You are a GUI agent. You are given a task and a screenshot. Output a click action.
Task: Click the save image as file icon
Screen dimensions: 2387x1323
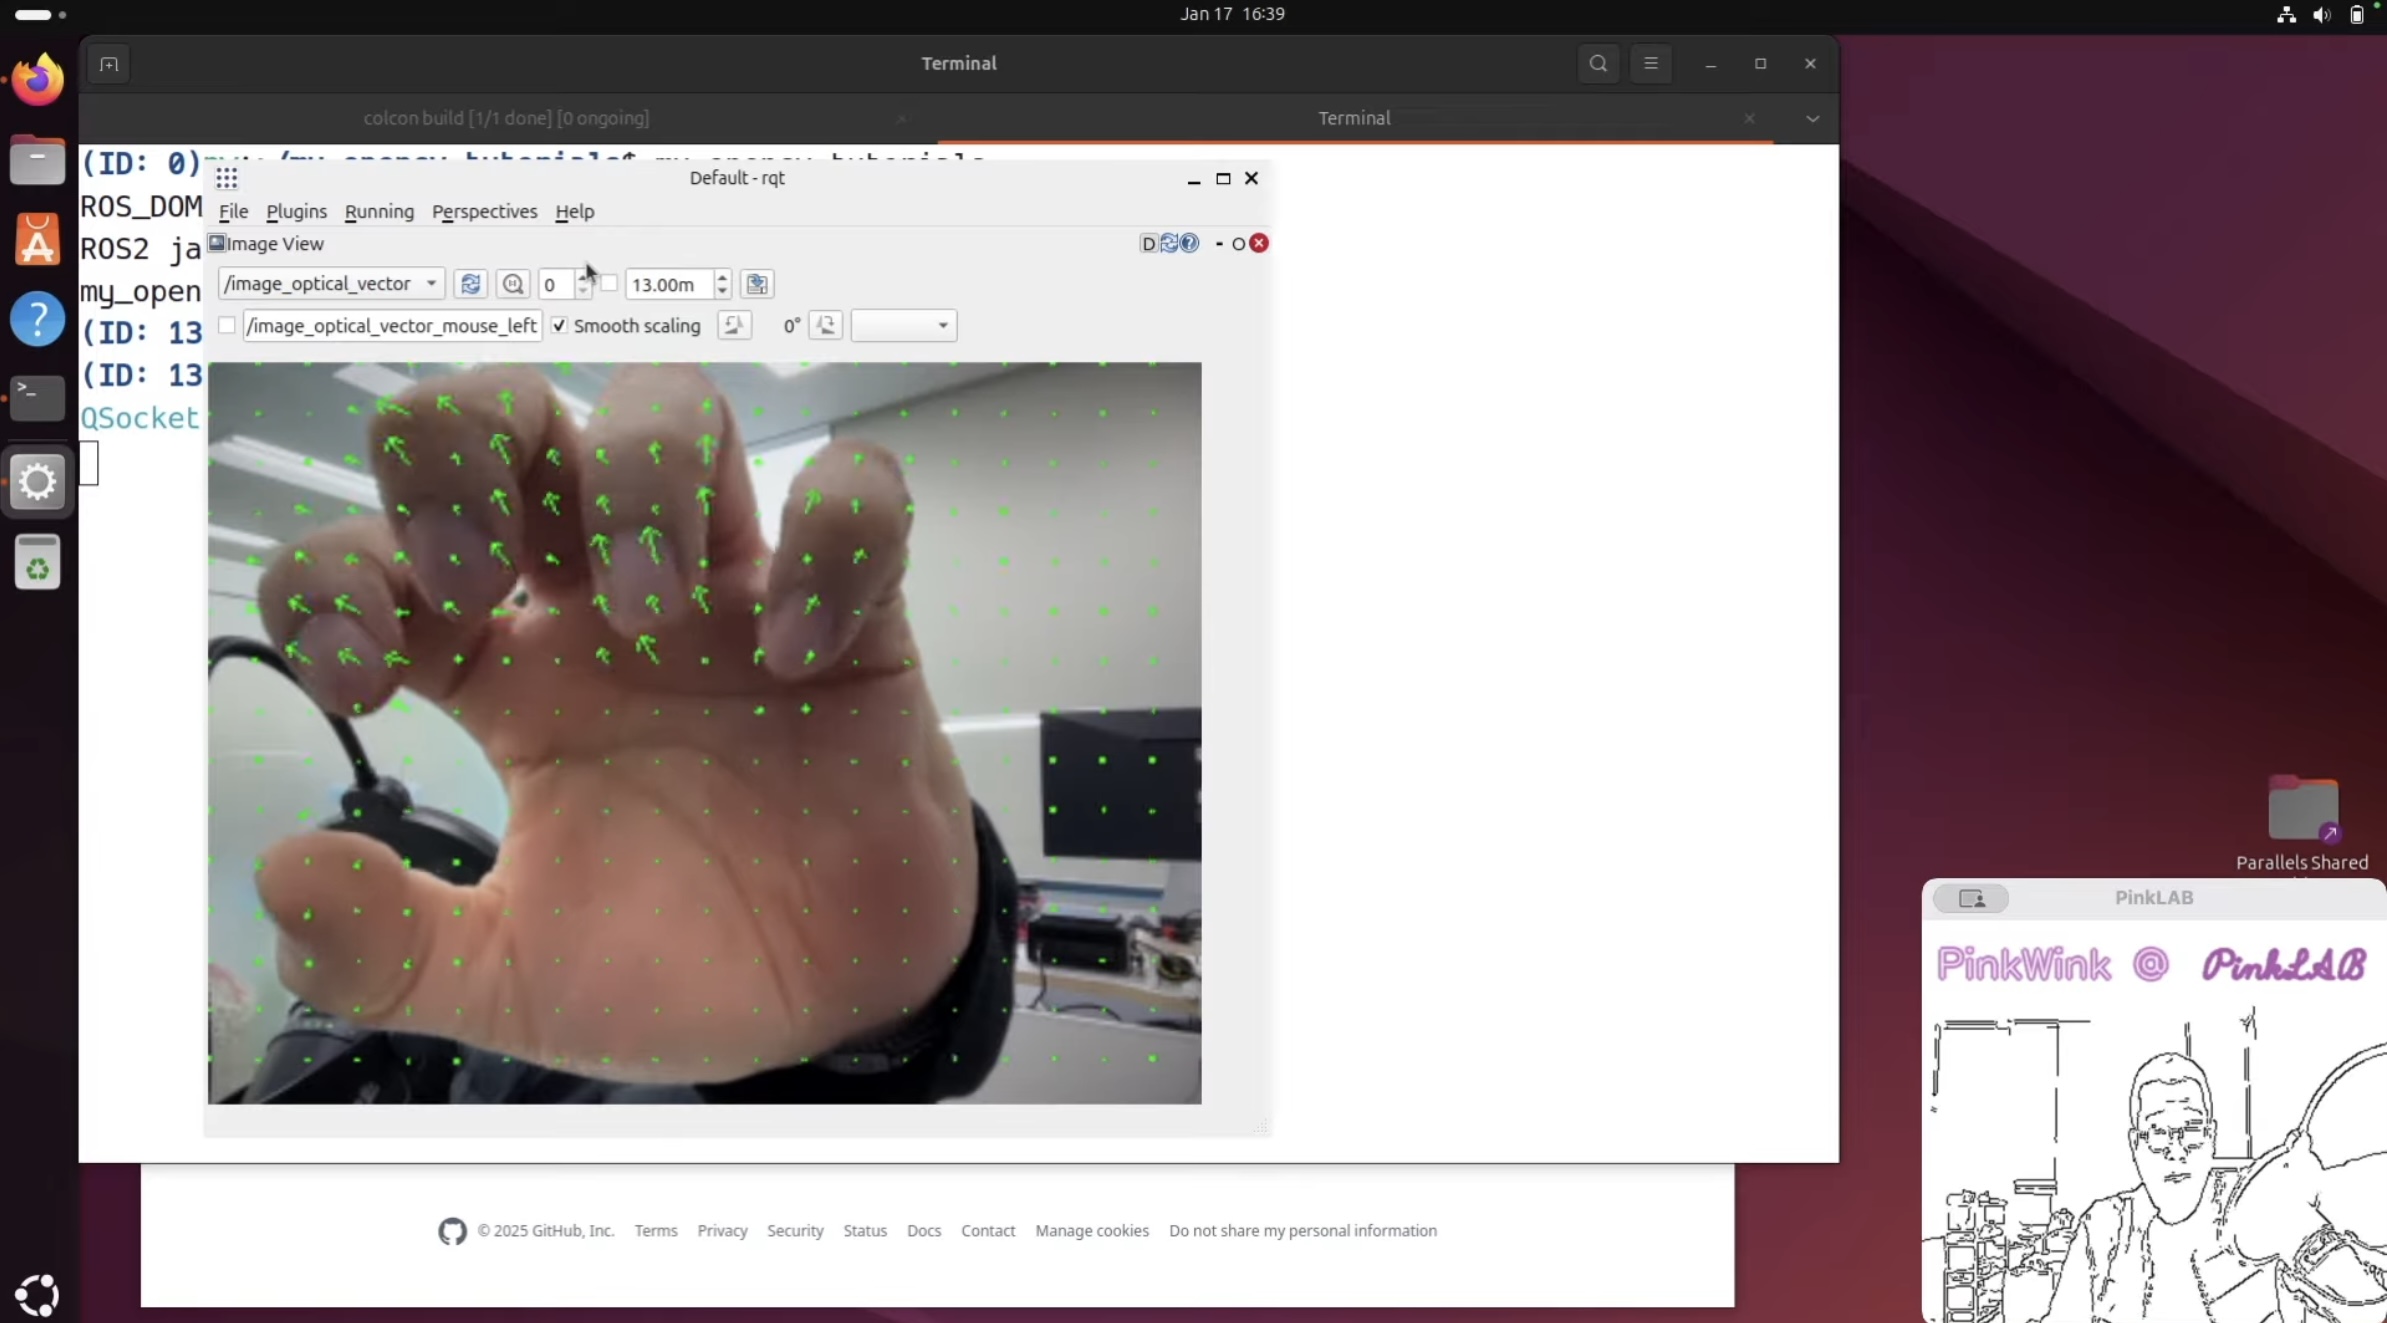(x=757, y=284)
